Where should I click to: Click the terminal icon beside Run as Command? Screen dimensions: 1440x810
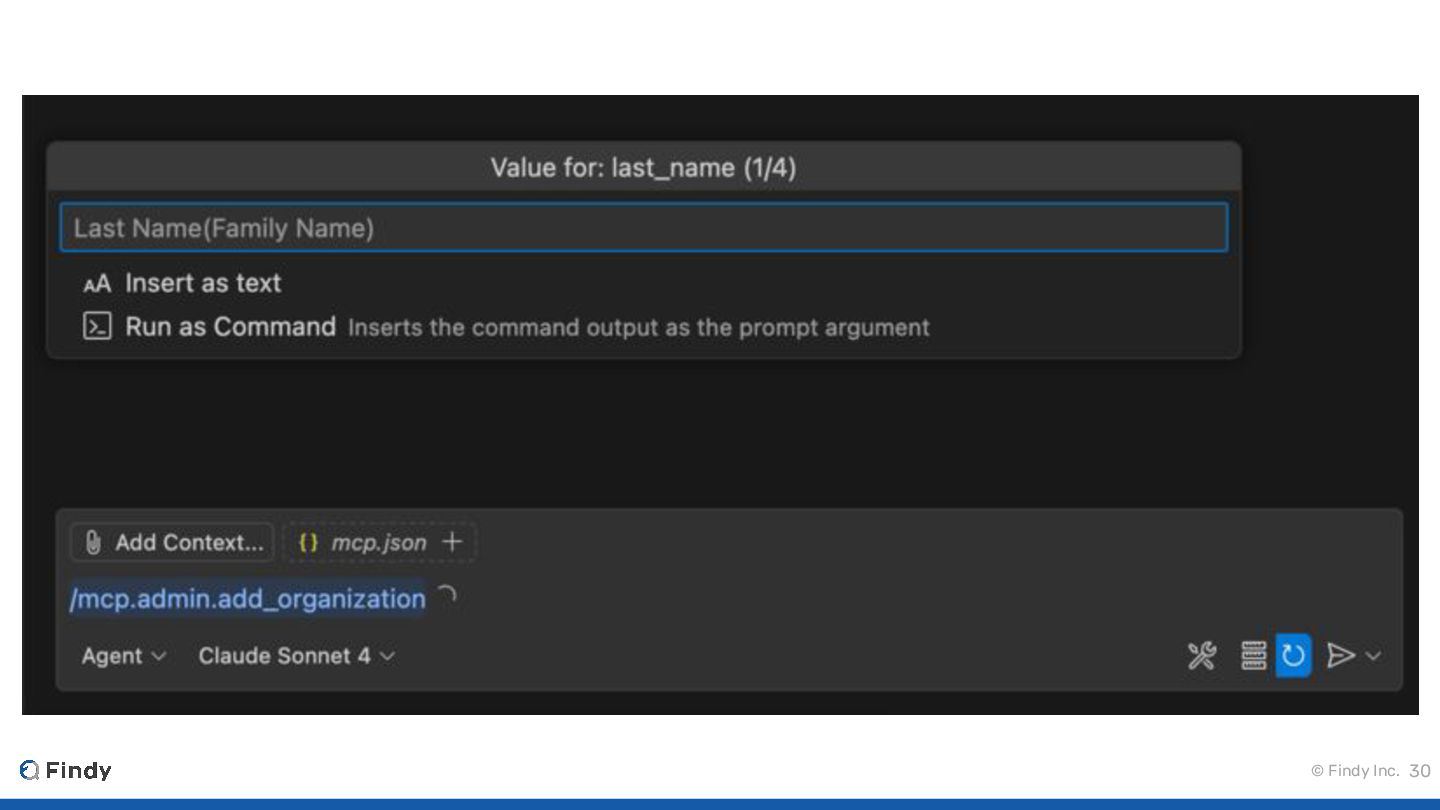(x=97, y=327)
